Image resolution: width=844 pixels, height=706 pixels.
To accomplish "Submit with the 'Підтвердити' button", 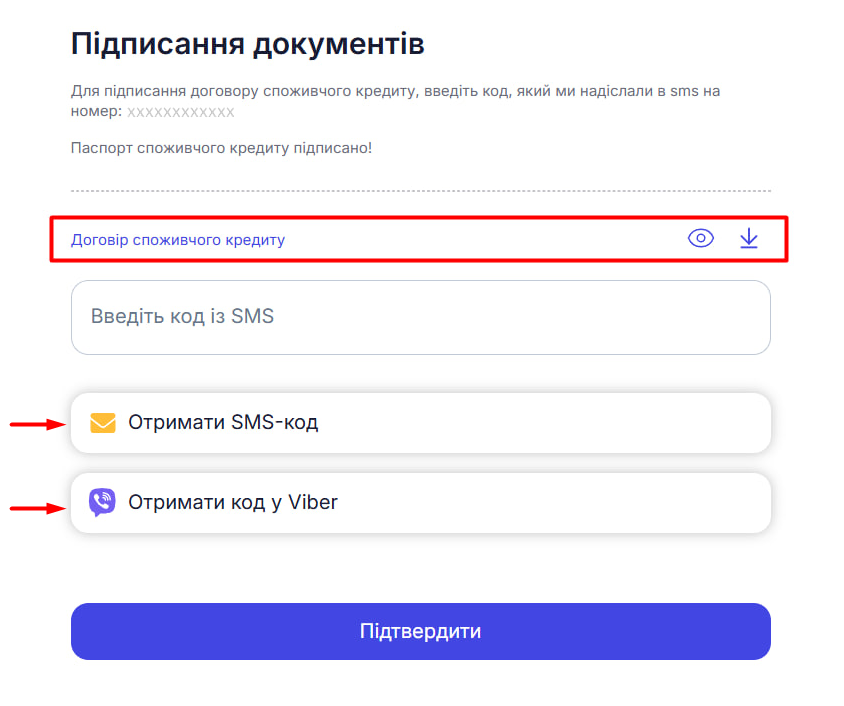I will tap(420, 631).
